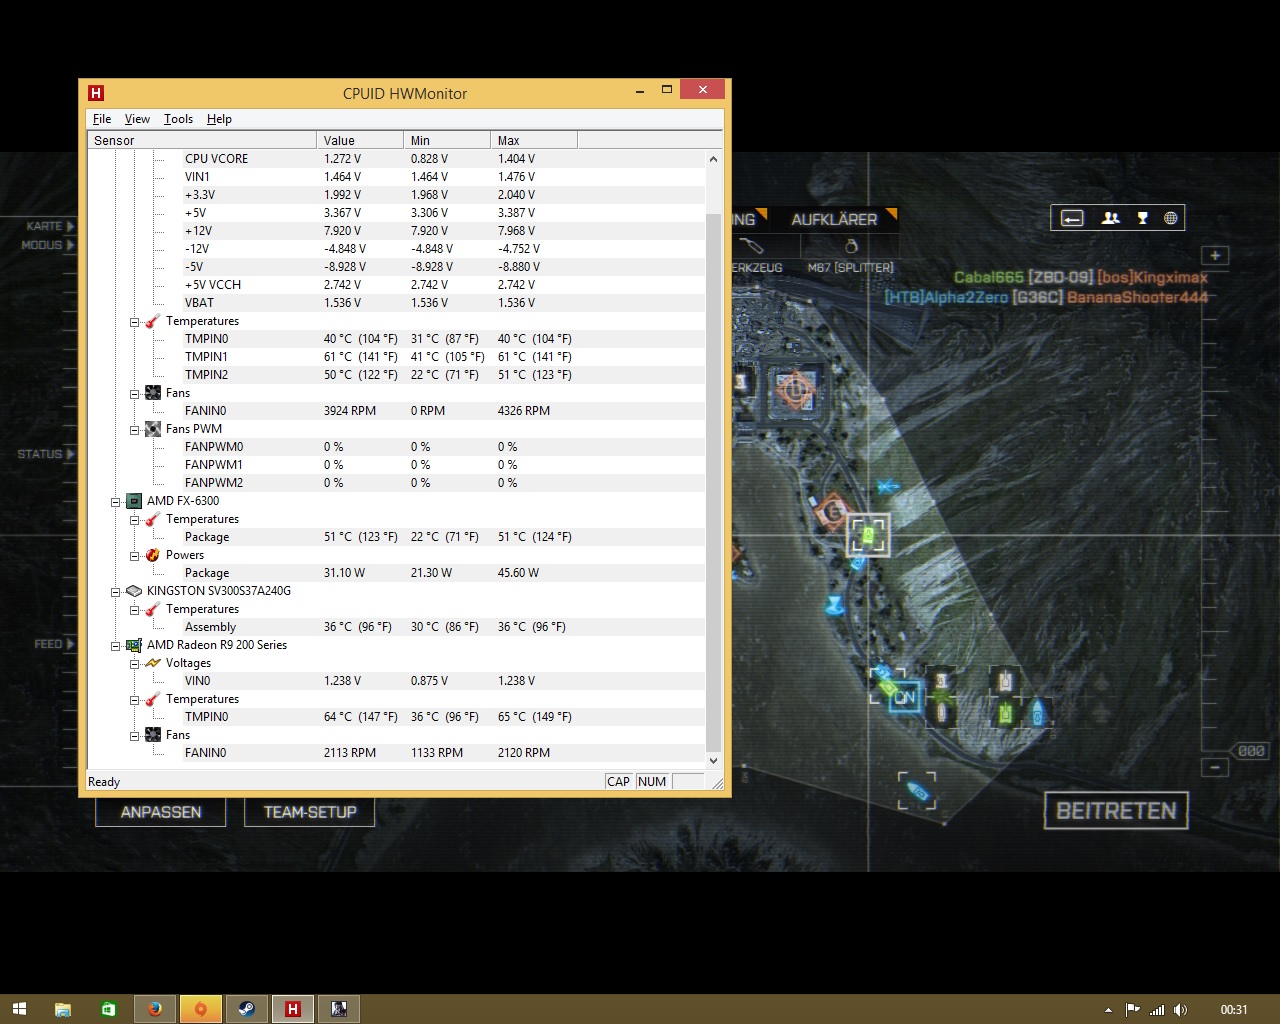Screen dimensions: 1280x1024
Task: Click the Fans PWM fan icon
Action: (153, 429)
